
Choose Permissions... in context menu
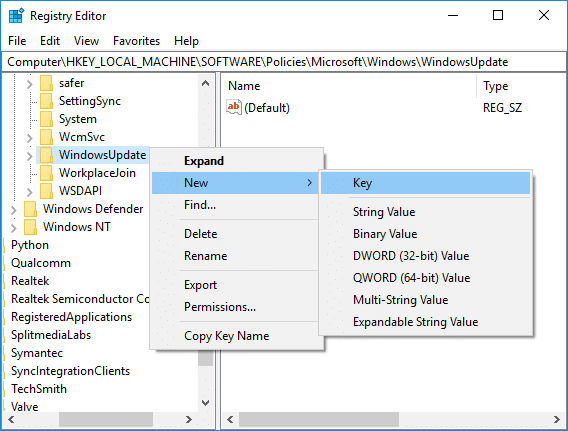220,307
